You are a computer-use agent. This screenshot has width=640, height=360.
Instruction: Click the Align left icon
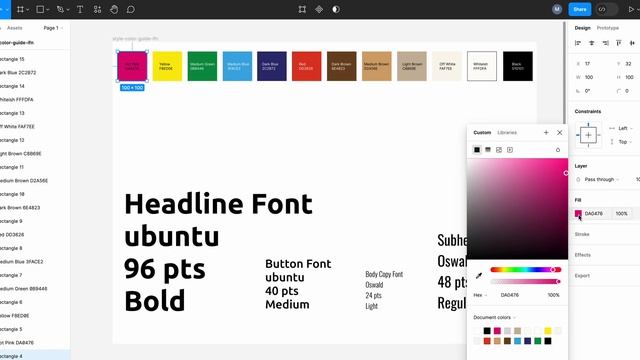pos(578,43)
